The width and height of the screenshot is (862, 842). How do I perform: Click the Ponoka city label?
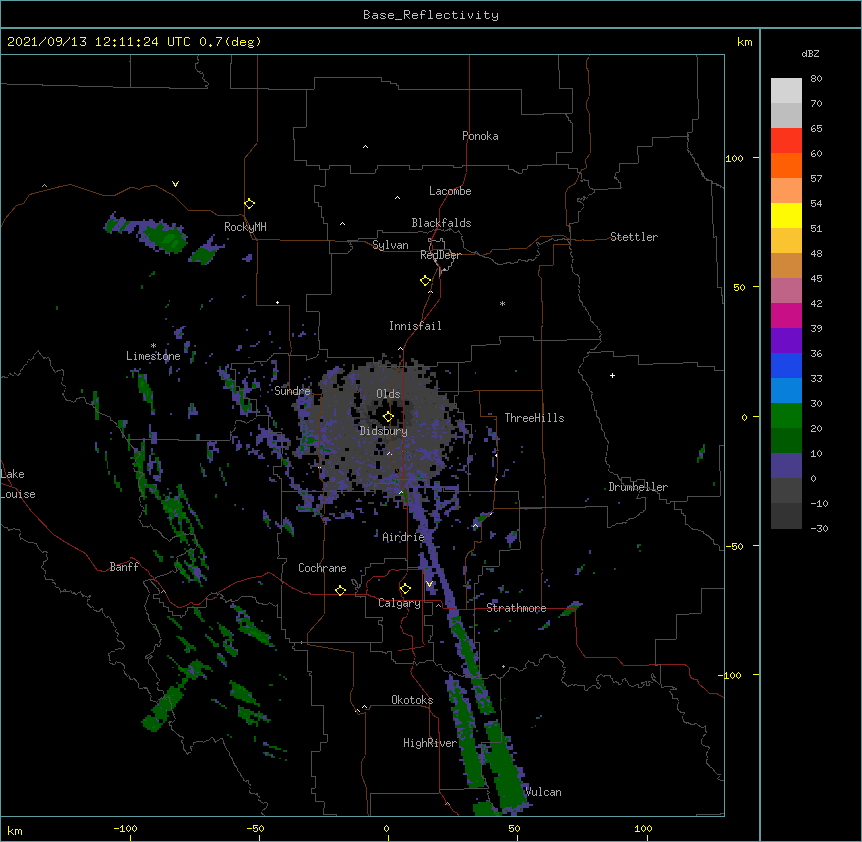point(480,136)
